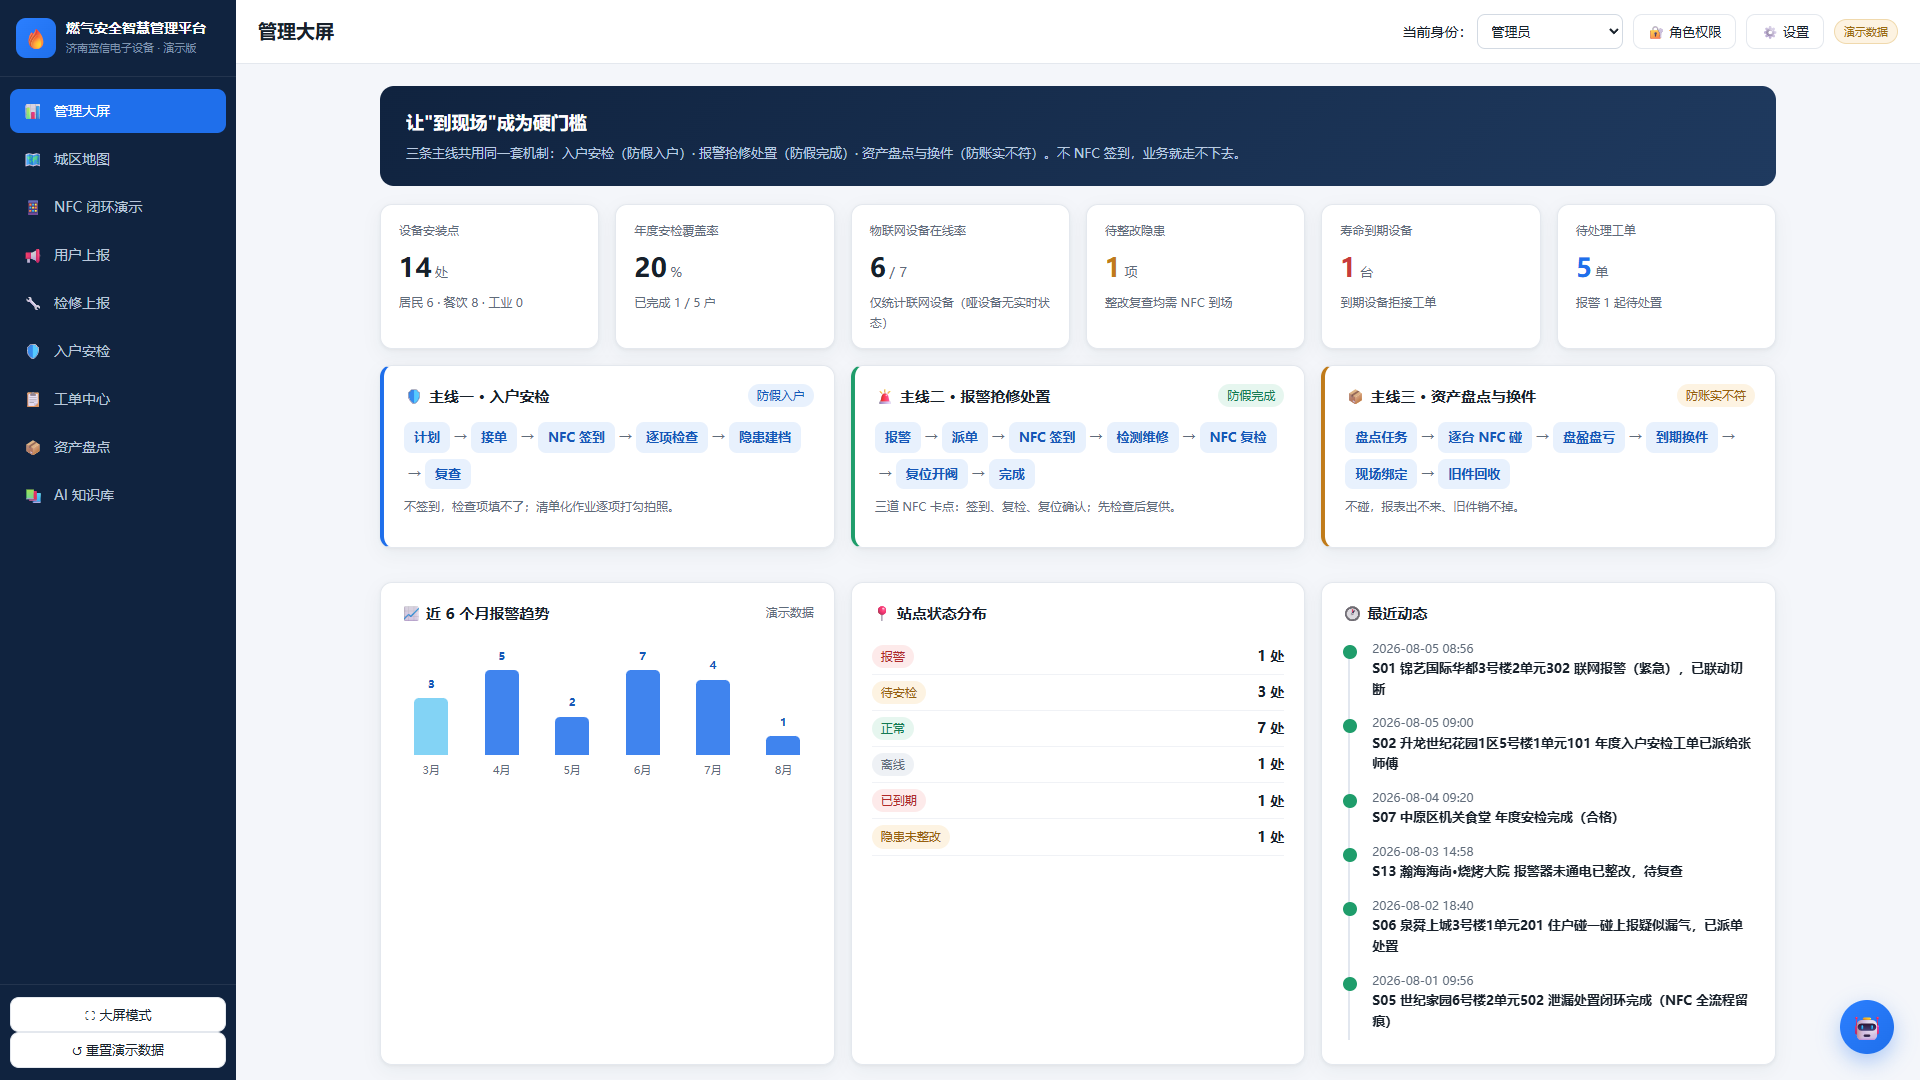1920x1080 pixels.
Task: Click the 工单中心 clipboard icon
Action: click(x=33, y=399)
